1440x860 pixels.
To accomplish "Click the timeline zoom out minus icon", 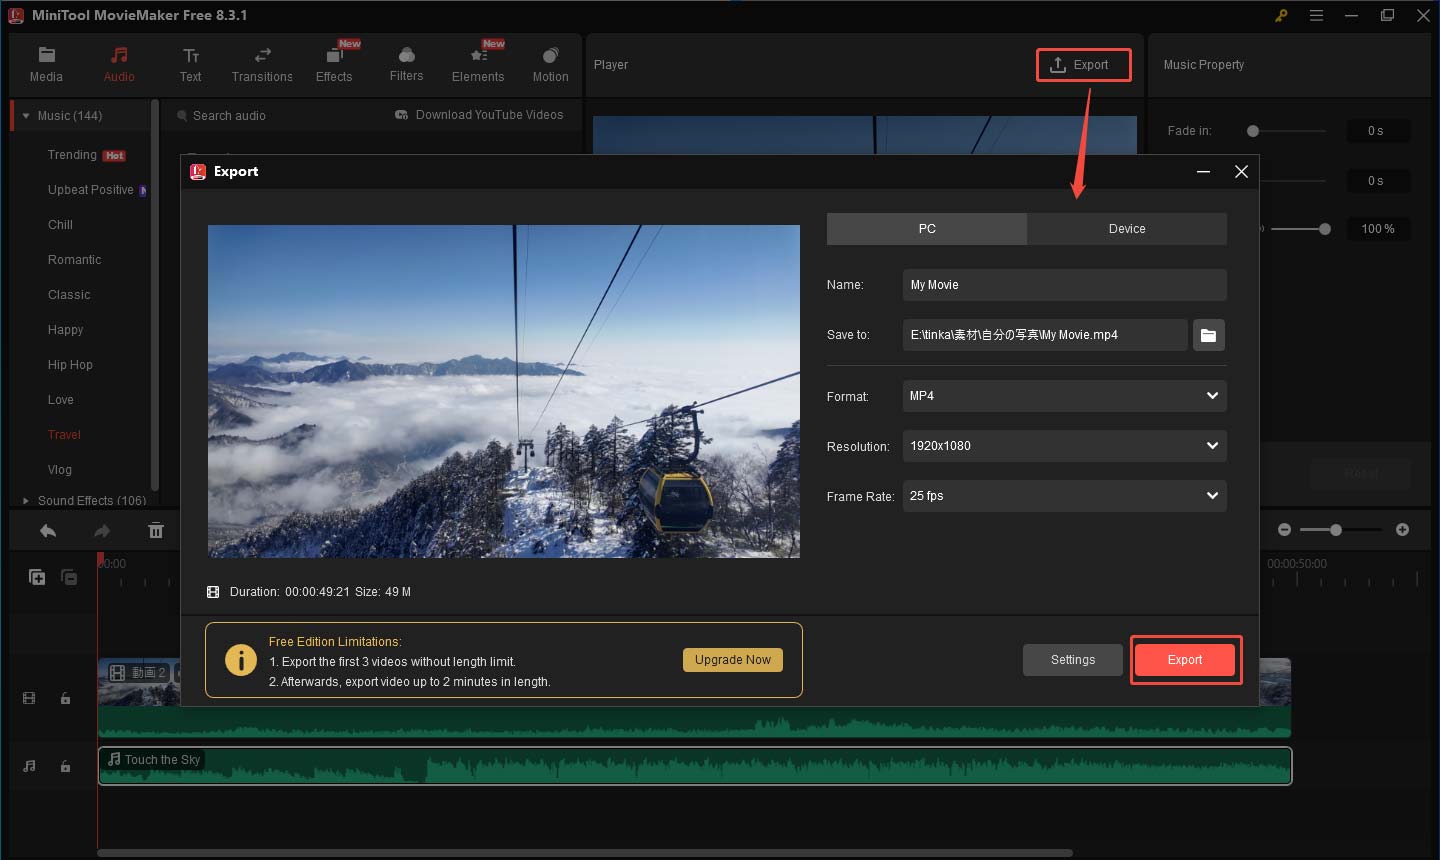I will pos(1284,530).
